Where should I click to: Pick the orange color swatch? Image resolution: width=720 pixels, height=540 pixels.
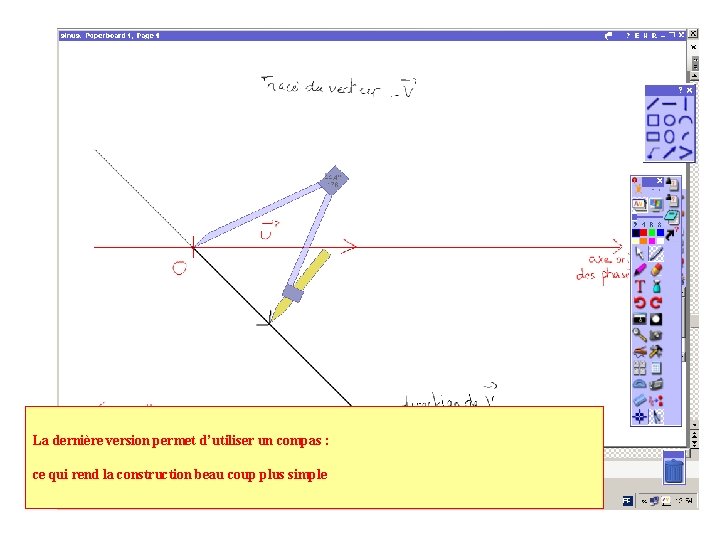pyautogui.click(x=644, y=241)
